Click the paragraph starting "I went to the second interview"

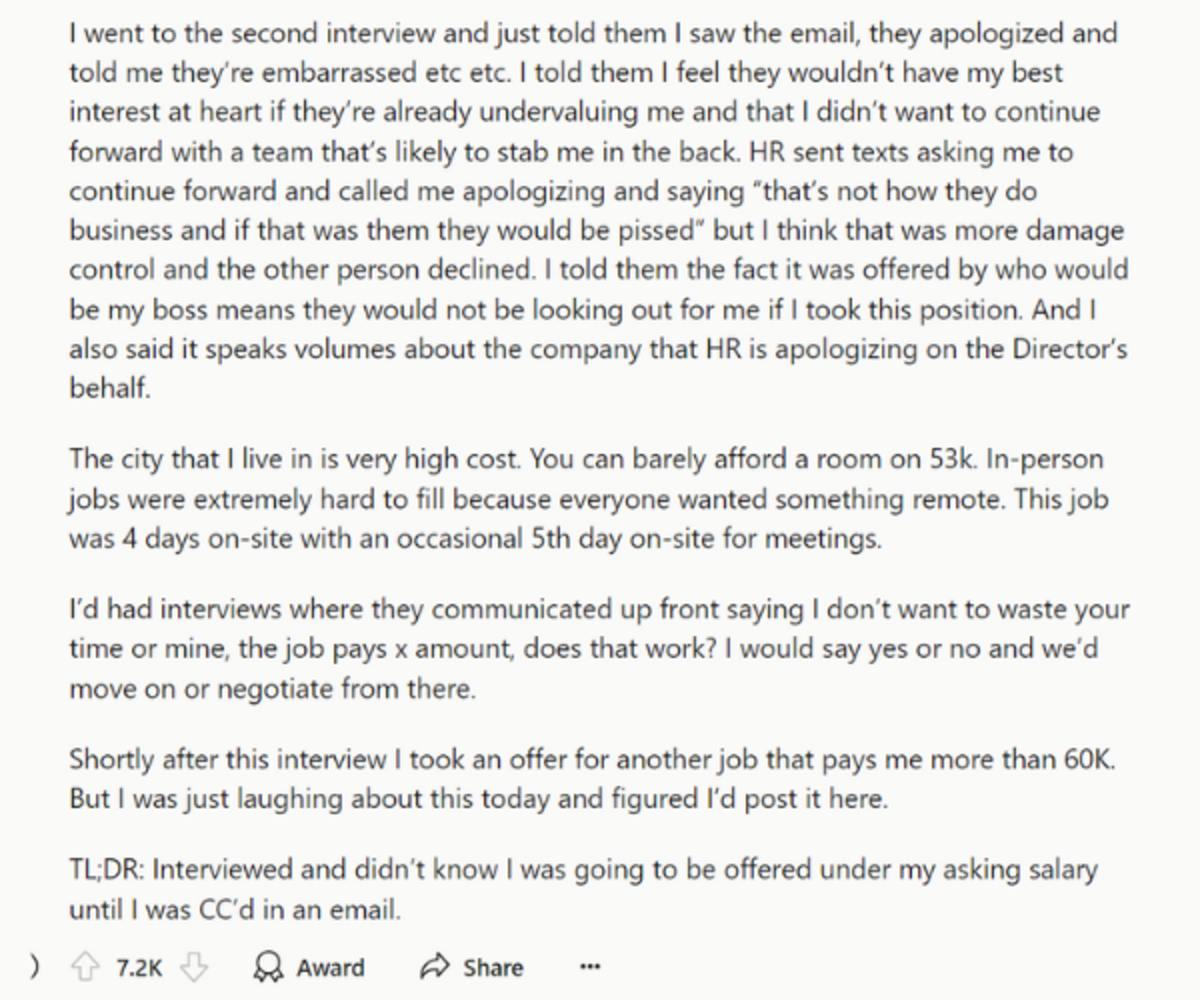point(590,210)
